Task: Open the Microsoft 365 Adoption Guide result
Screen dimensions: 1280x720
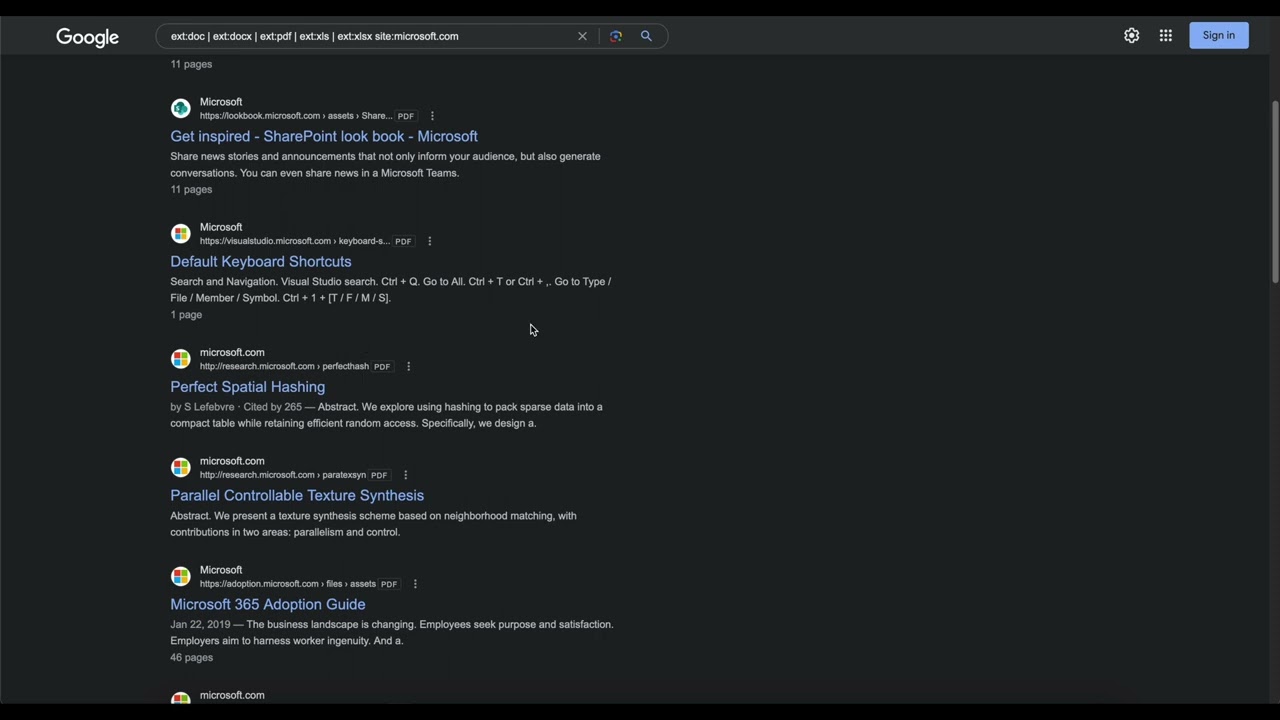Action: tap(267, 604)
